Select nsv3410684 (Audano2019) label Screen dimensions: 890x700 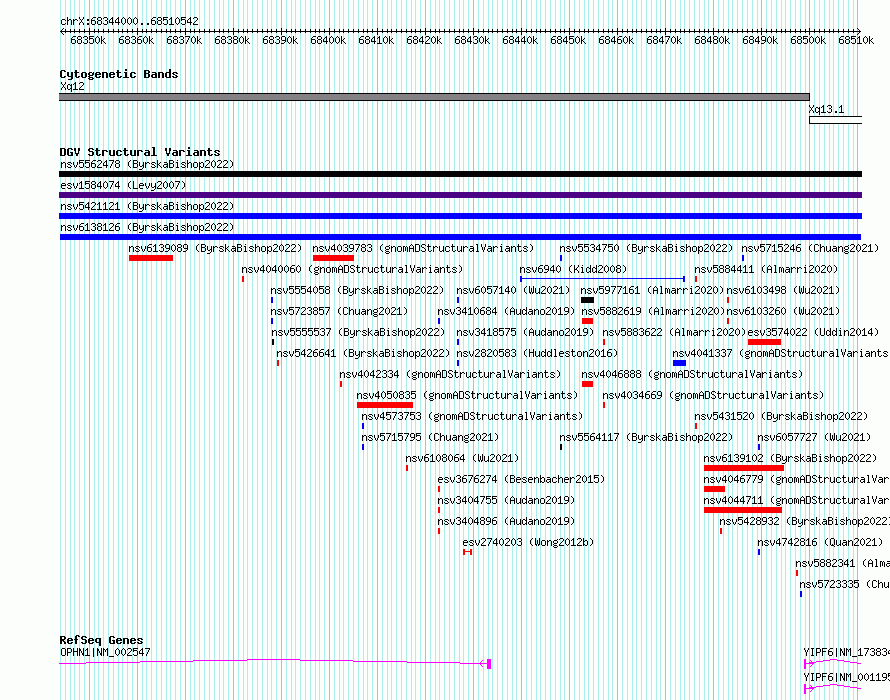point(506,312)
